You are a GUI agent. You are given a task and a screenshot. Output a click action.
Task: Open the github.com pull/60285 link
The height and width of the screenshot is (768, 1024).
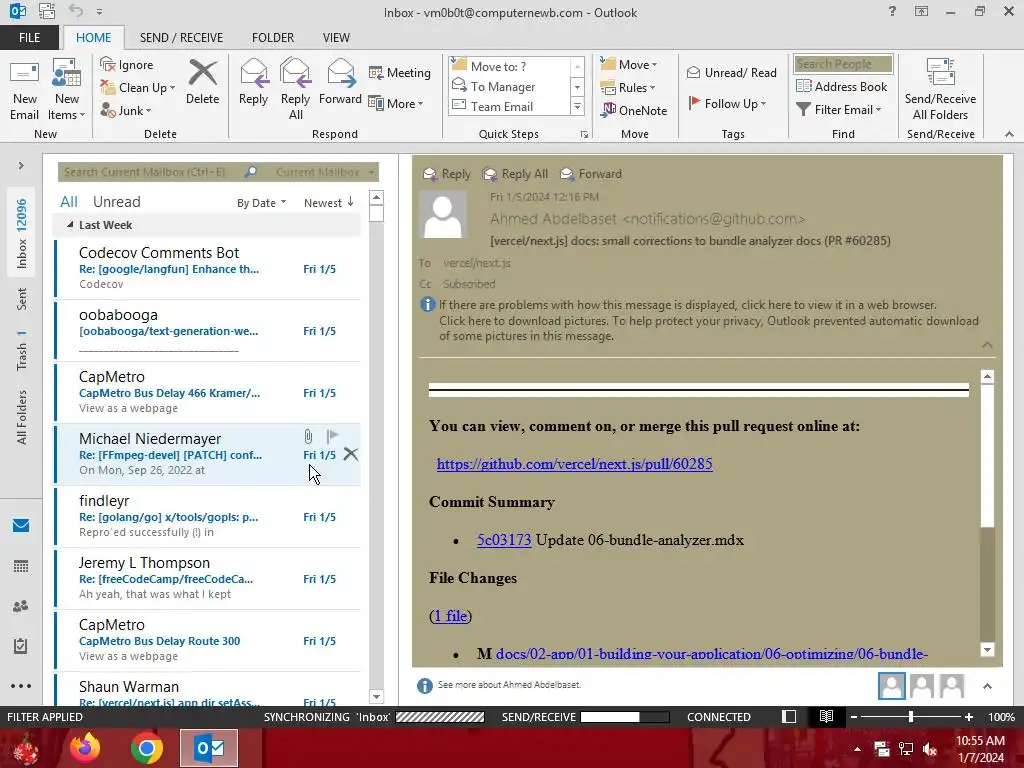[575, 464]
